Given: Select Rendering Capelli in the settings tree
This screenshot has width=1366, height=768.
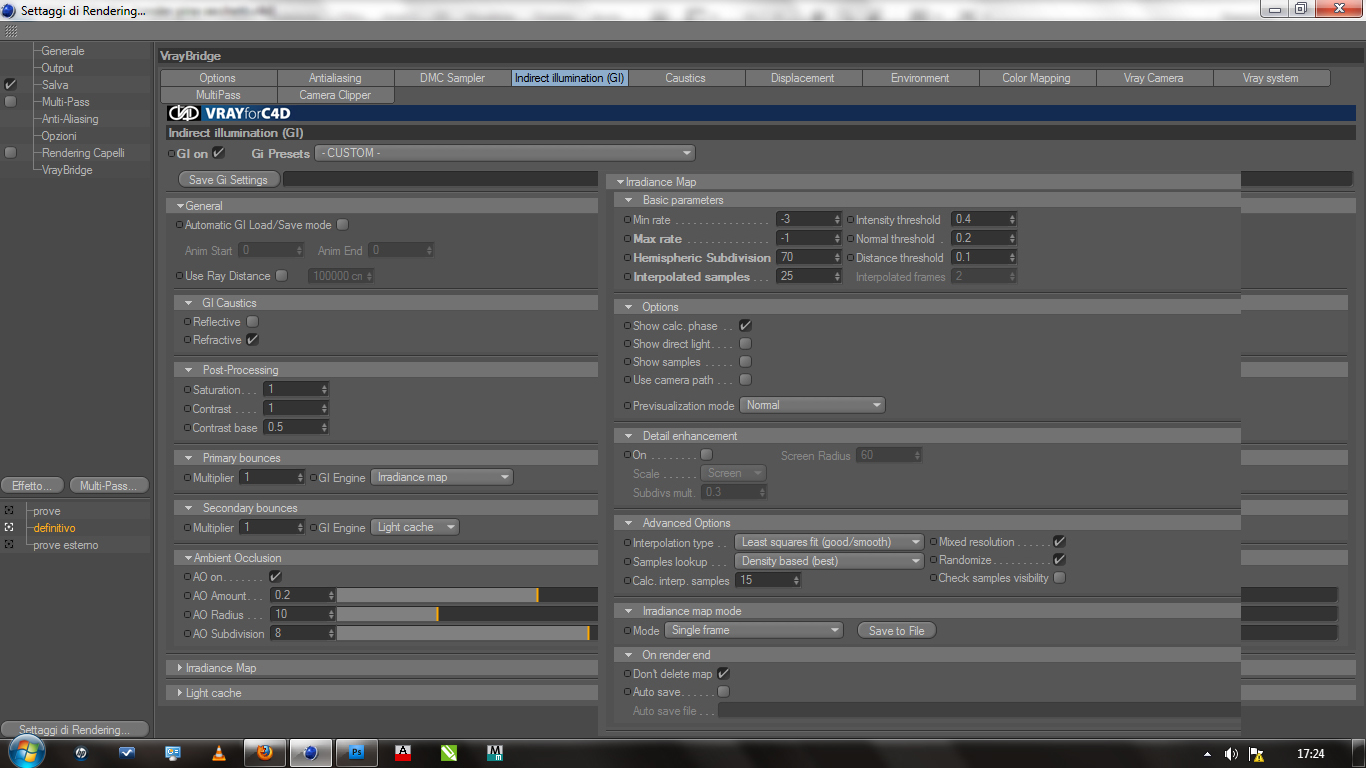Looking at the screenshot, I should point(83,153).
